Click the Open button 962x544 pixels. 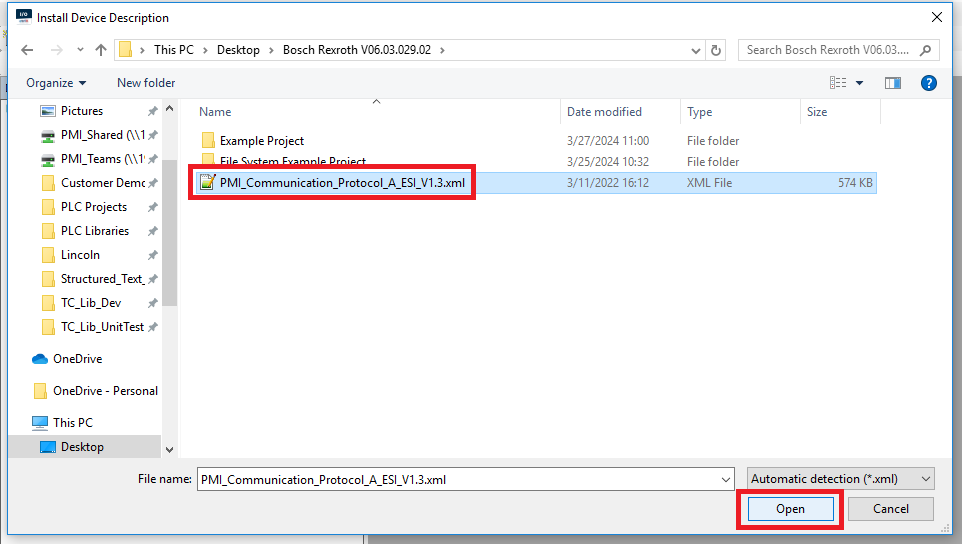click(x=790, y=509)
